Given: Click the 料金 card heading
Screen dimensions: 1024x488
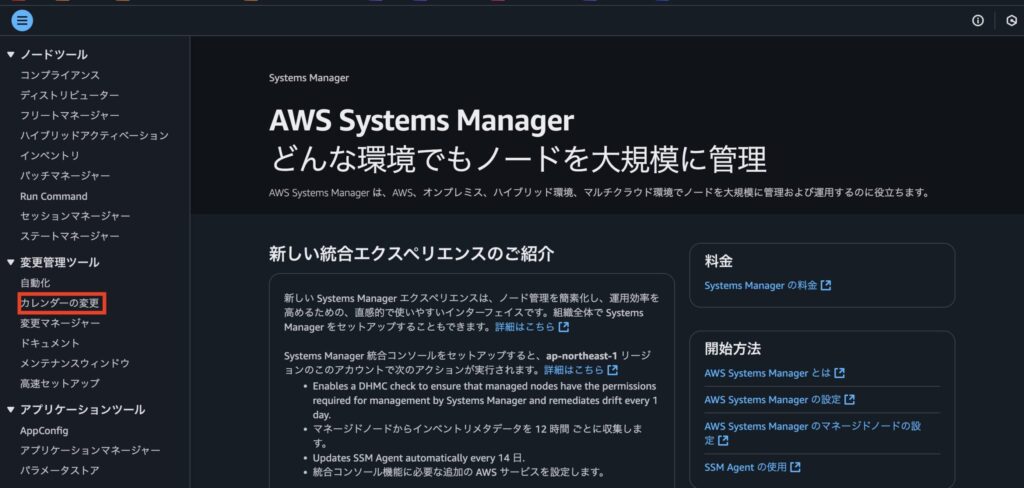Looking at the screenshot, I should click(x=718, y=261).
